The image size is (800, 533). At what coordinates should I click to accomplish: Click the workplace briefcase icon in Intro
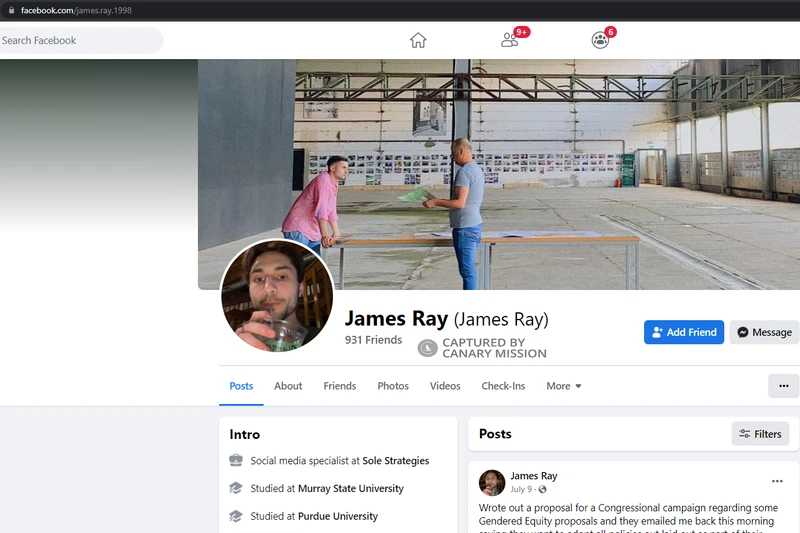coord(236,461)
